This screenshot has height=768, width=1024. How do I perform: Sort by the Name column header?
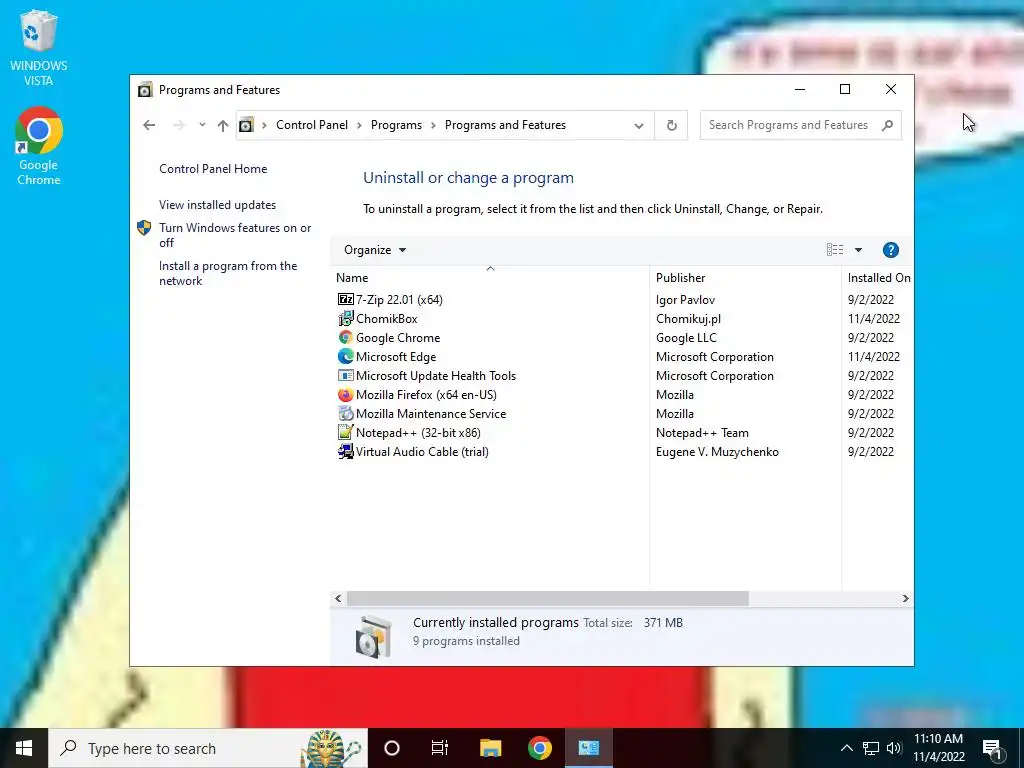point(490,278)
